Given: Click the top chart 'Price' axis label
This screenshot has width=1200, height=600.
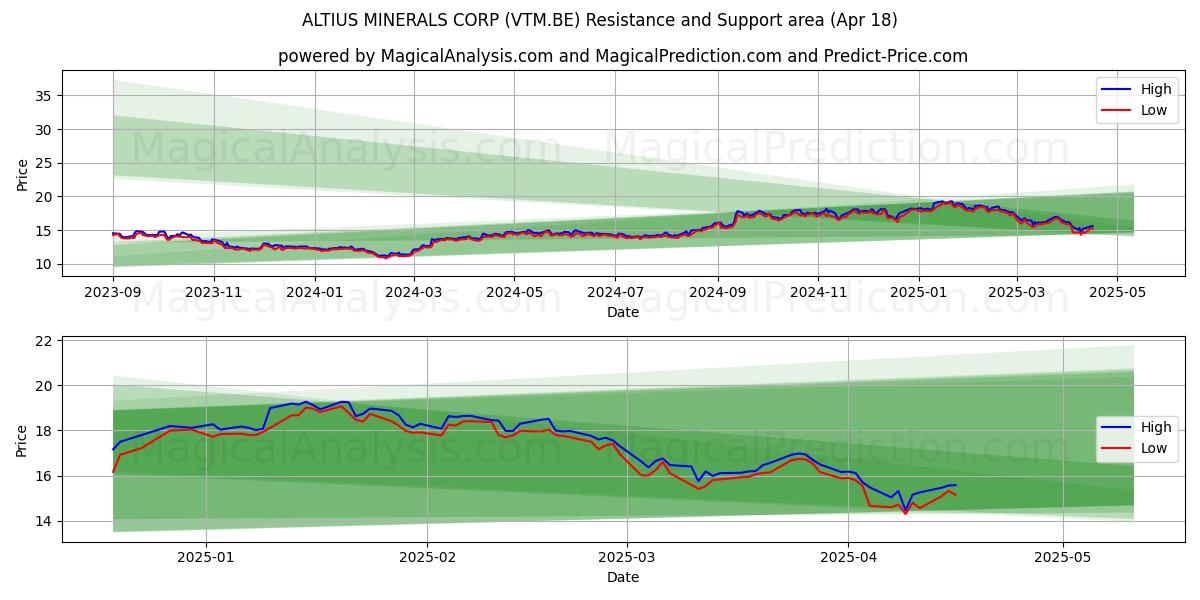Looking at the screenshot, I should pos(23,174).
